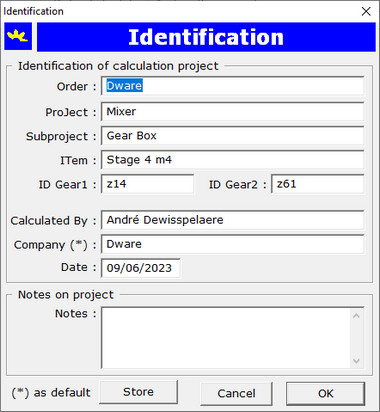Edit the ID Gear1 field z14

pyautogui.click(x=147, y=184)
